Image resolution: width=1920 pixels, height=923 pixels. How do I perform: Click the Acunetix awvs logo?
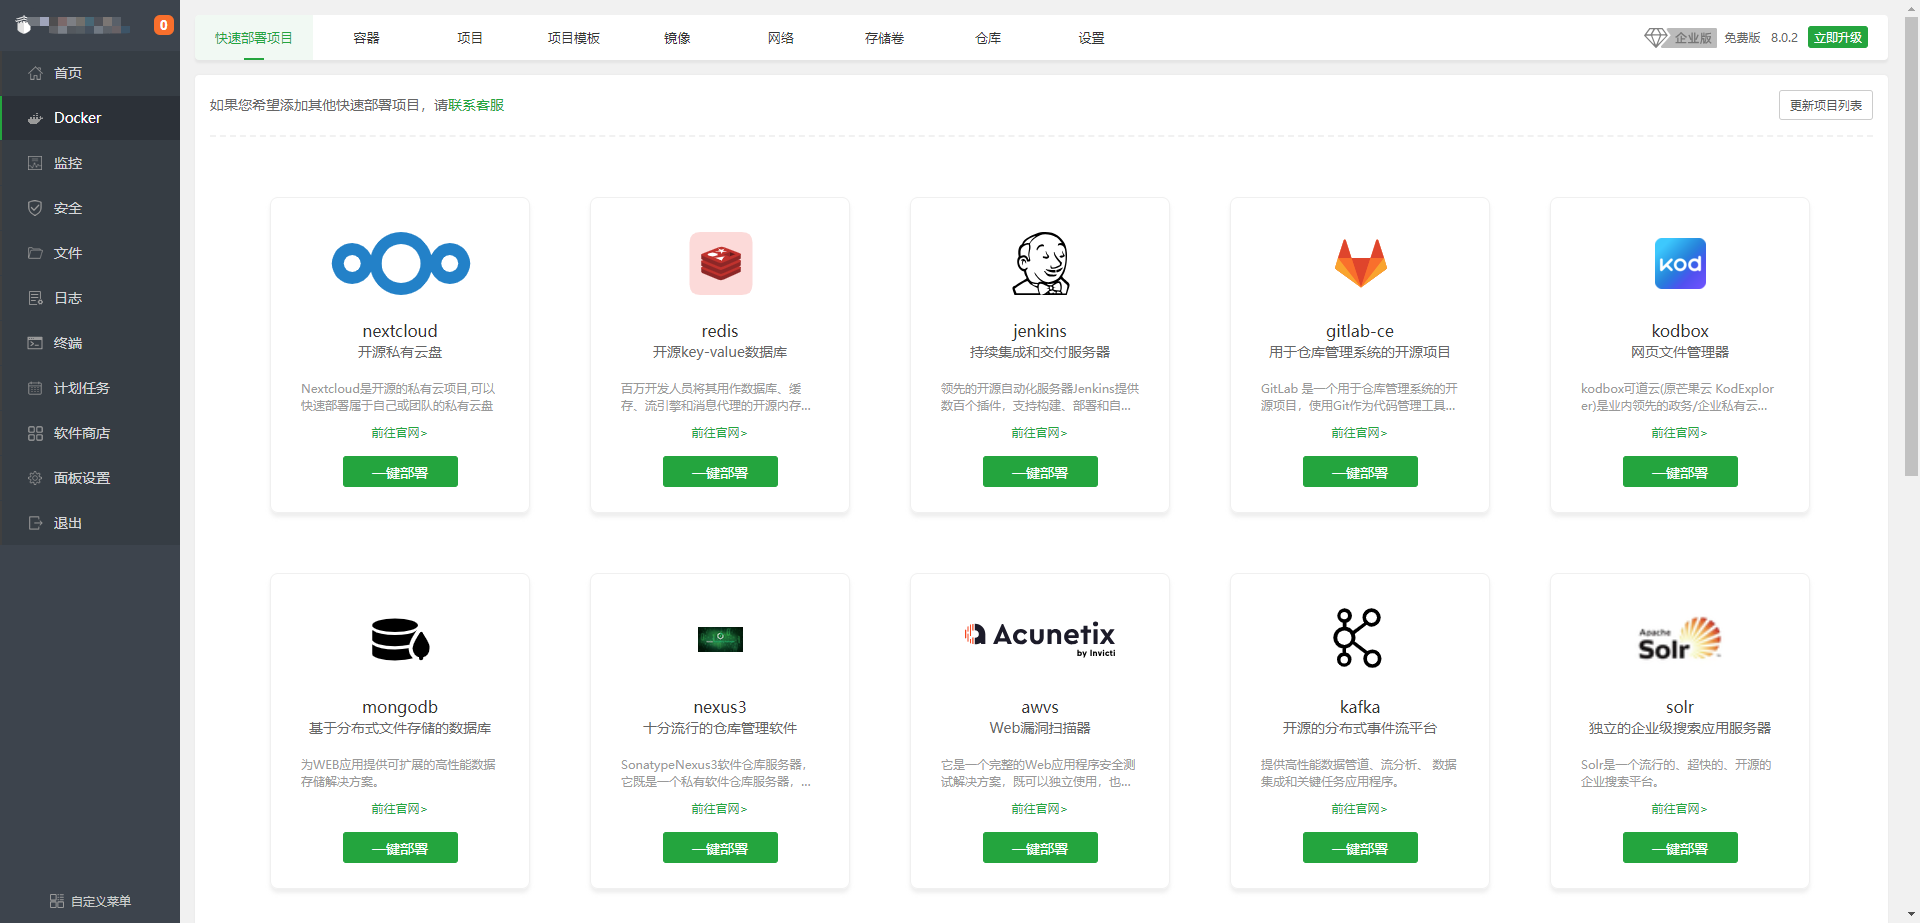1040,637
